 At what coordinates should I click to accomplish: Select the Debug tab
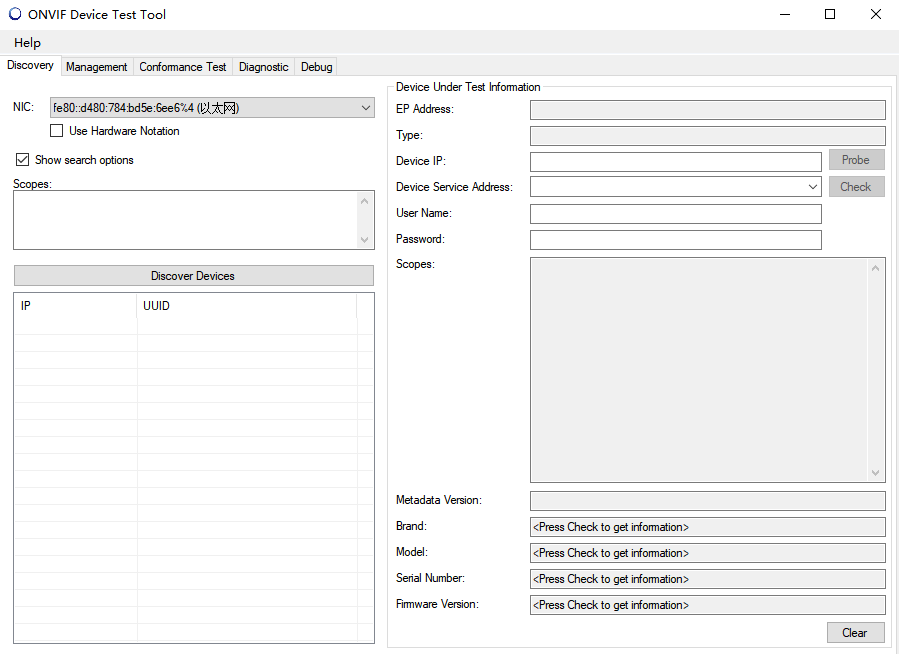[x=317, y=67]
